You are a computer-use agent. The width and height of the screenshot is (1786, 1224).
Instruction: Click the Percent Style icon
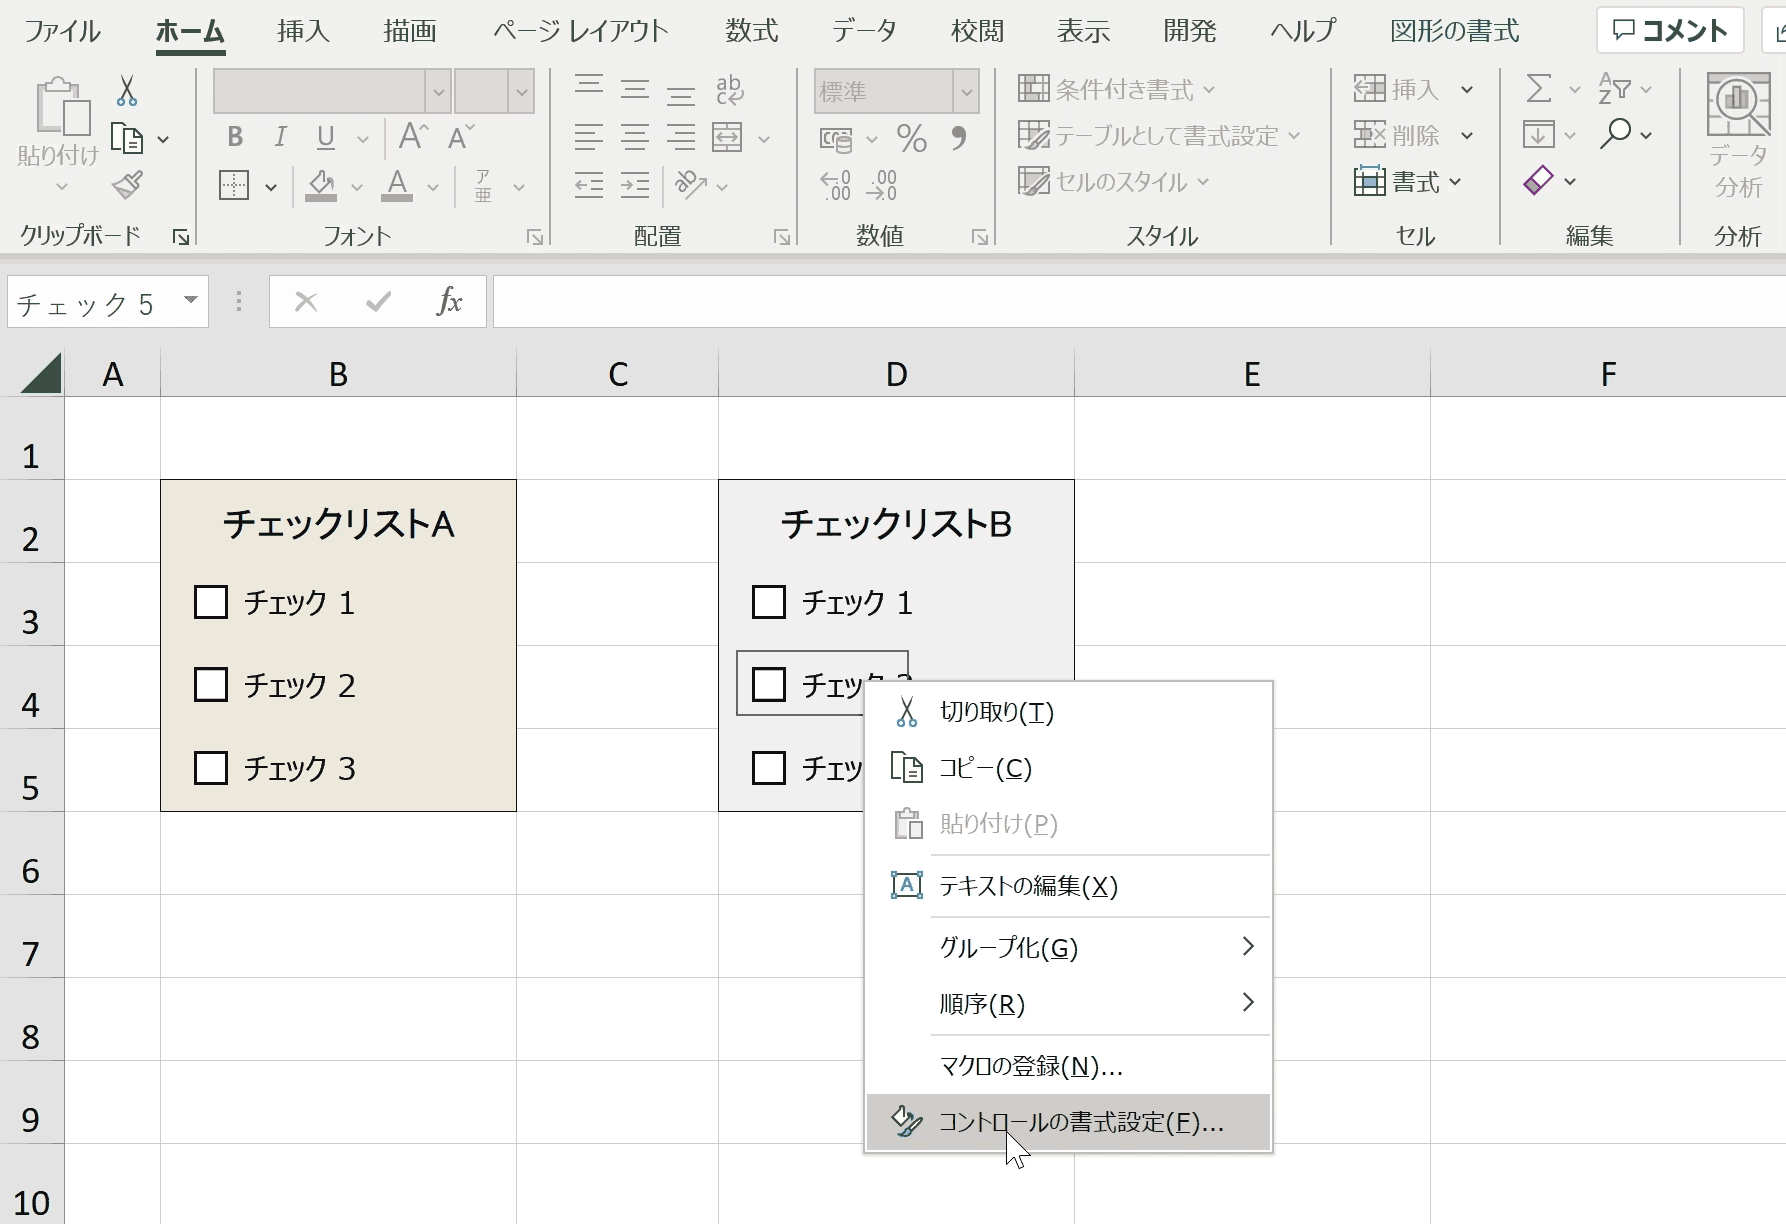(911, 137)
